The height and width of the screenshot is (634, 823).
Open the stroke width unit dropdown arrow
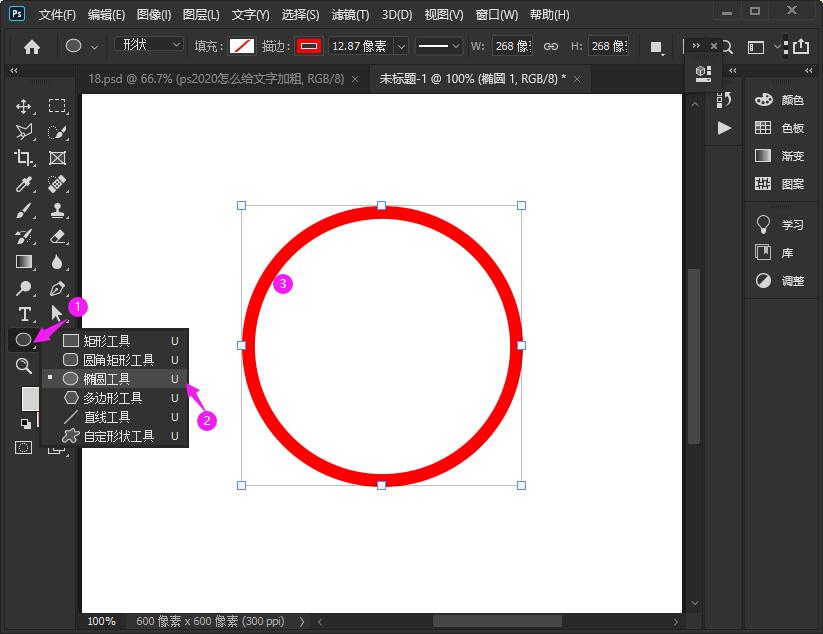(x=401, y=47)
